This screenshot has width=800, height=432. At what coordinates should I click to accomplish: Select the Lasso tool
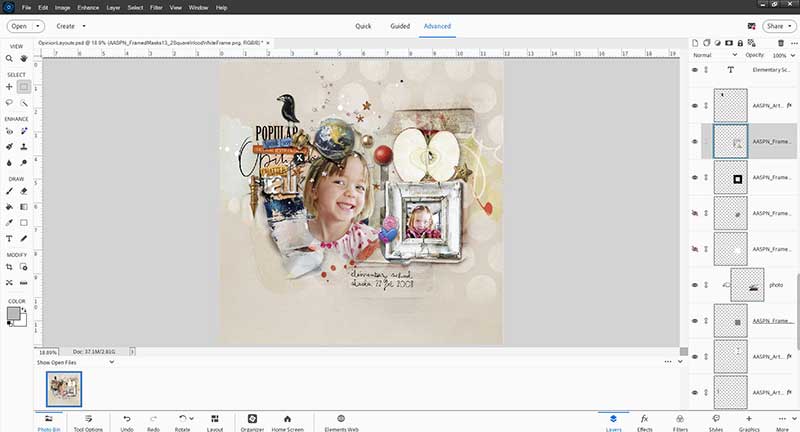[x=9, y=103]
